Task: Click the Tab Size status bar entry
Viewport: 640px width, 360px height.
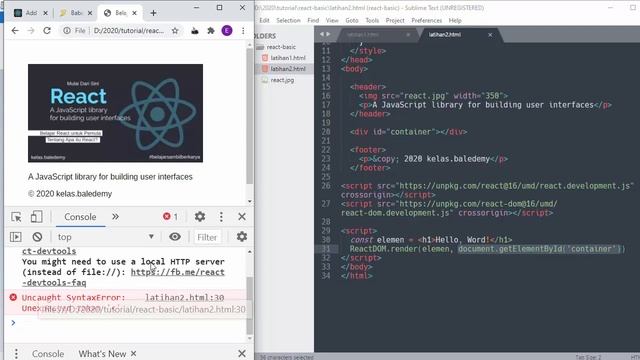Action: pos(588,357)
